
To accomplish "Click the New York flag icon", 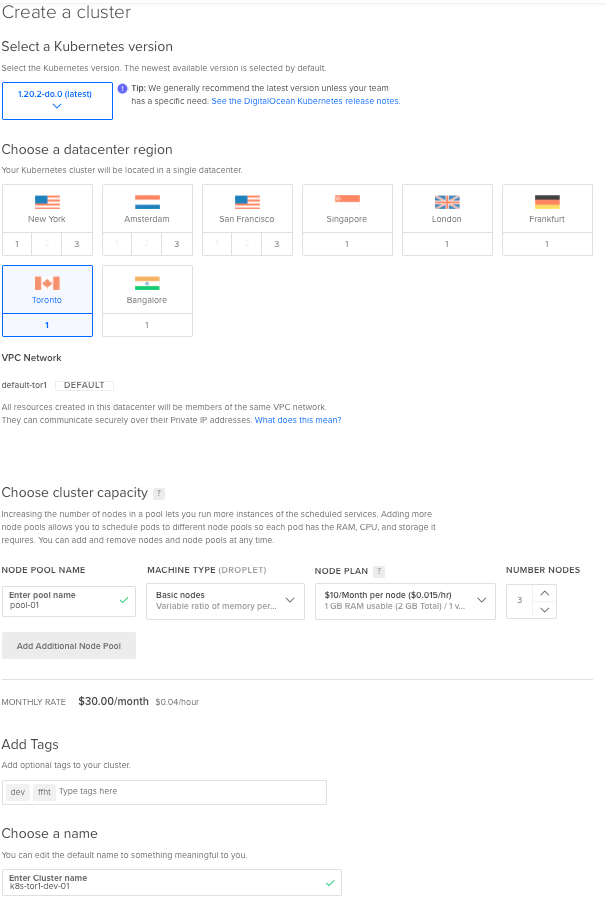I will [x=47, y=201].
